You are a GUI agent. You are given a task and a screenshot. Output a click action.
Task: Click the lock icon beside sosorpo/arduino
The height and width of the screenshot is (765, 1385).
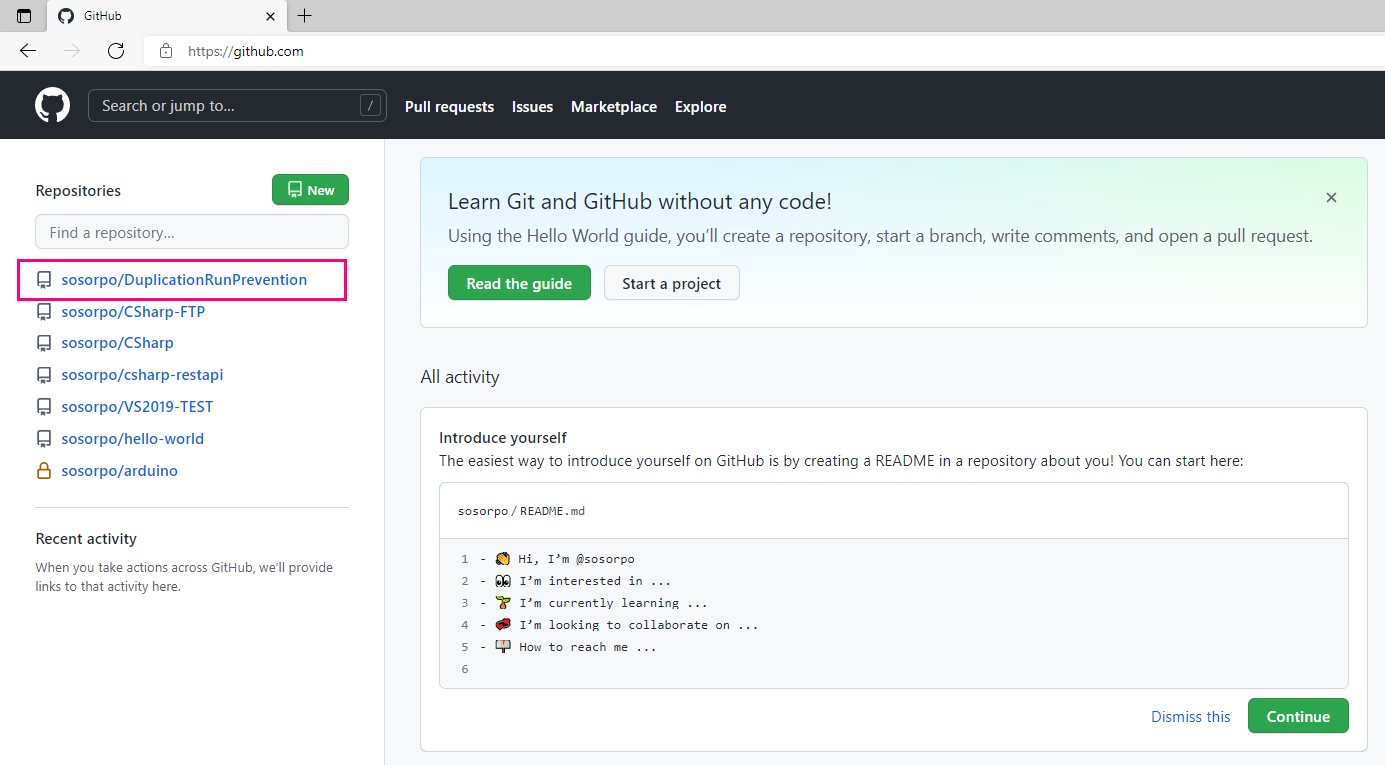[x=44, y=470]
